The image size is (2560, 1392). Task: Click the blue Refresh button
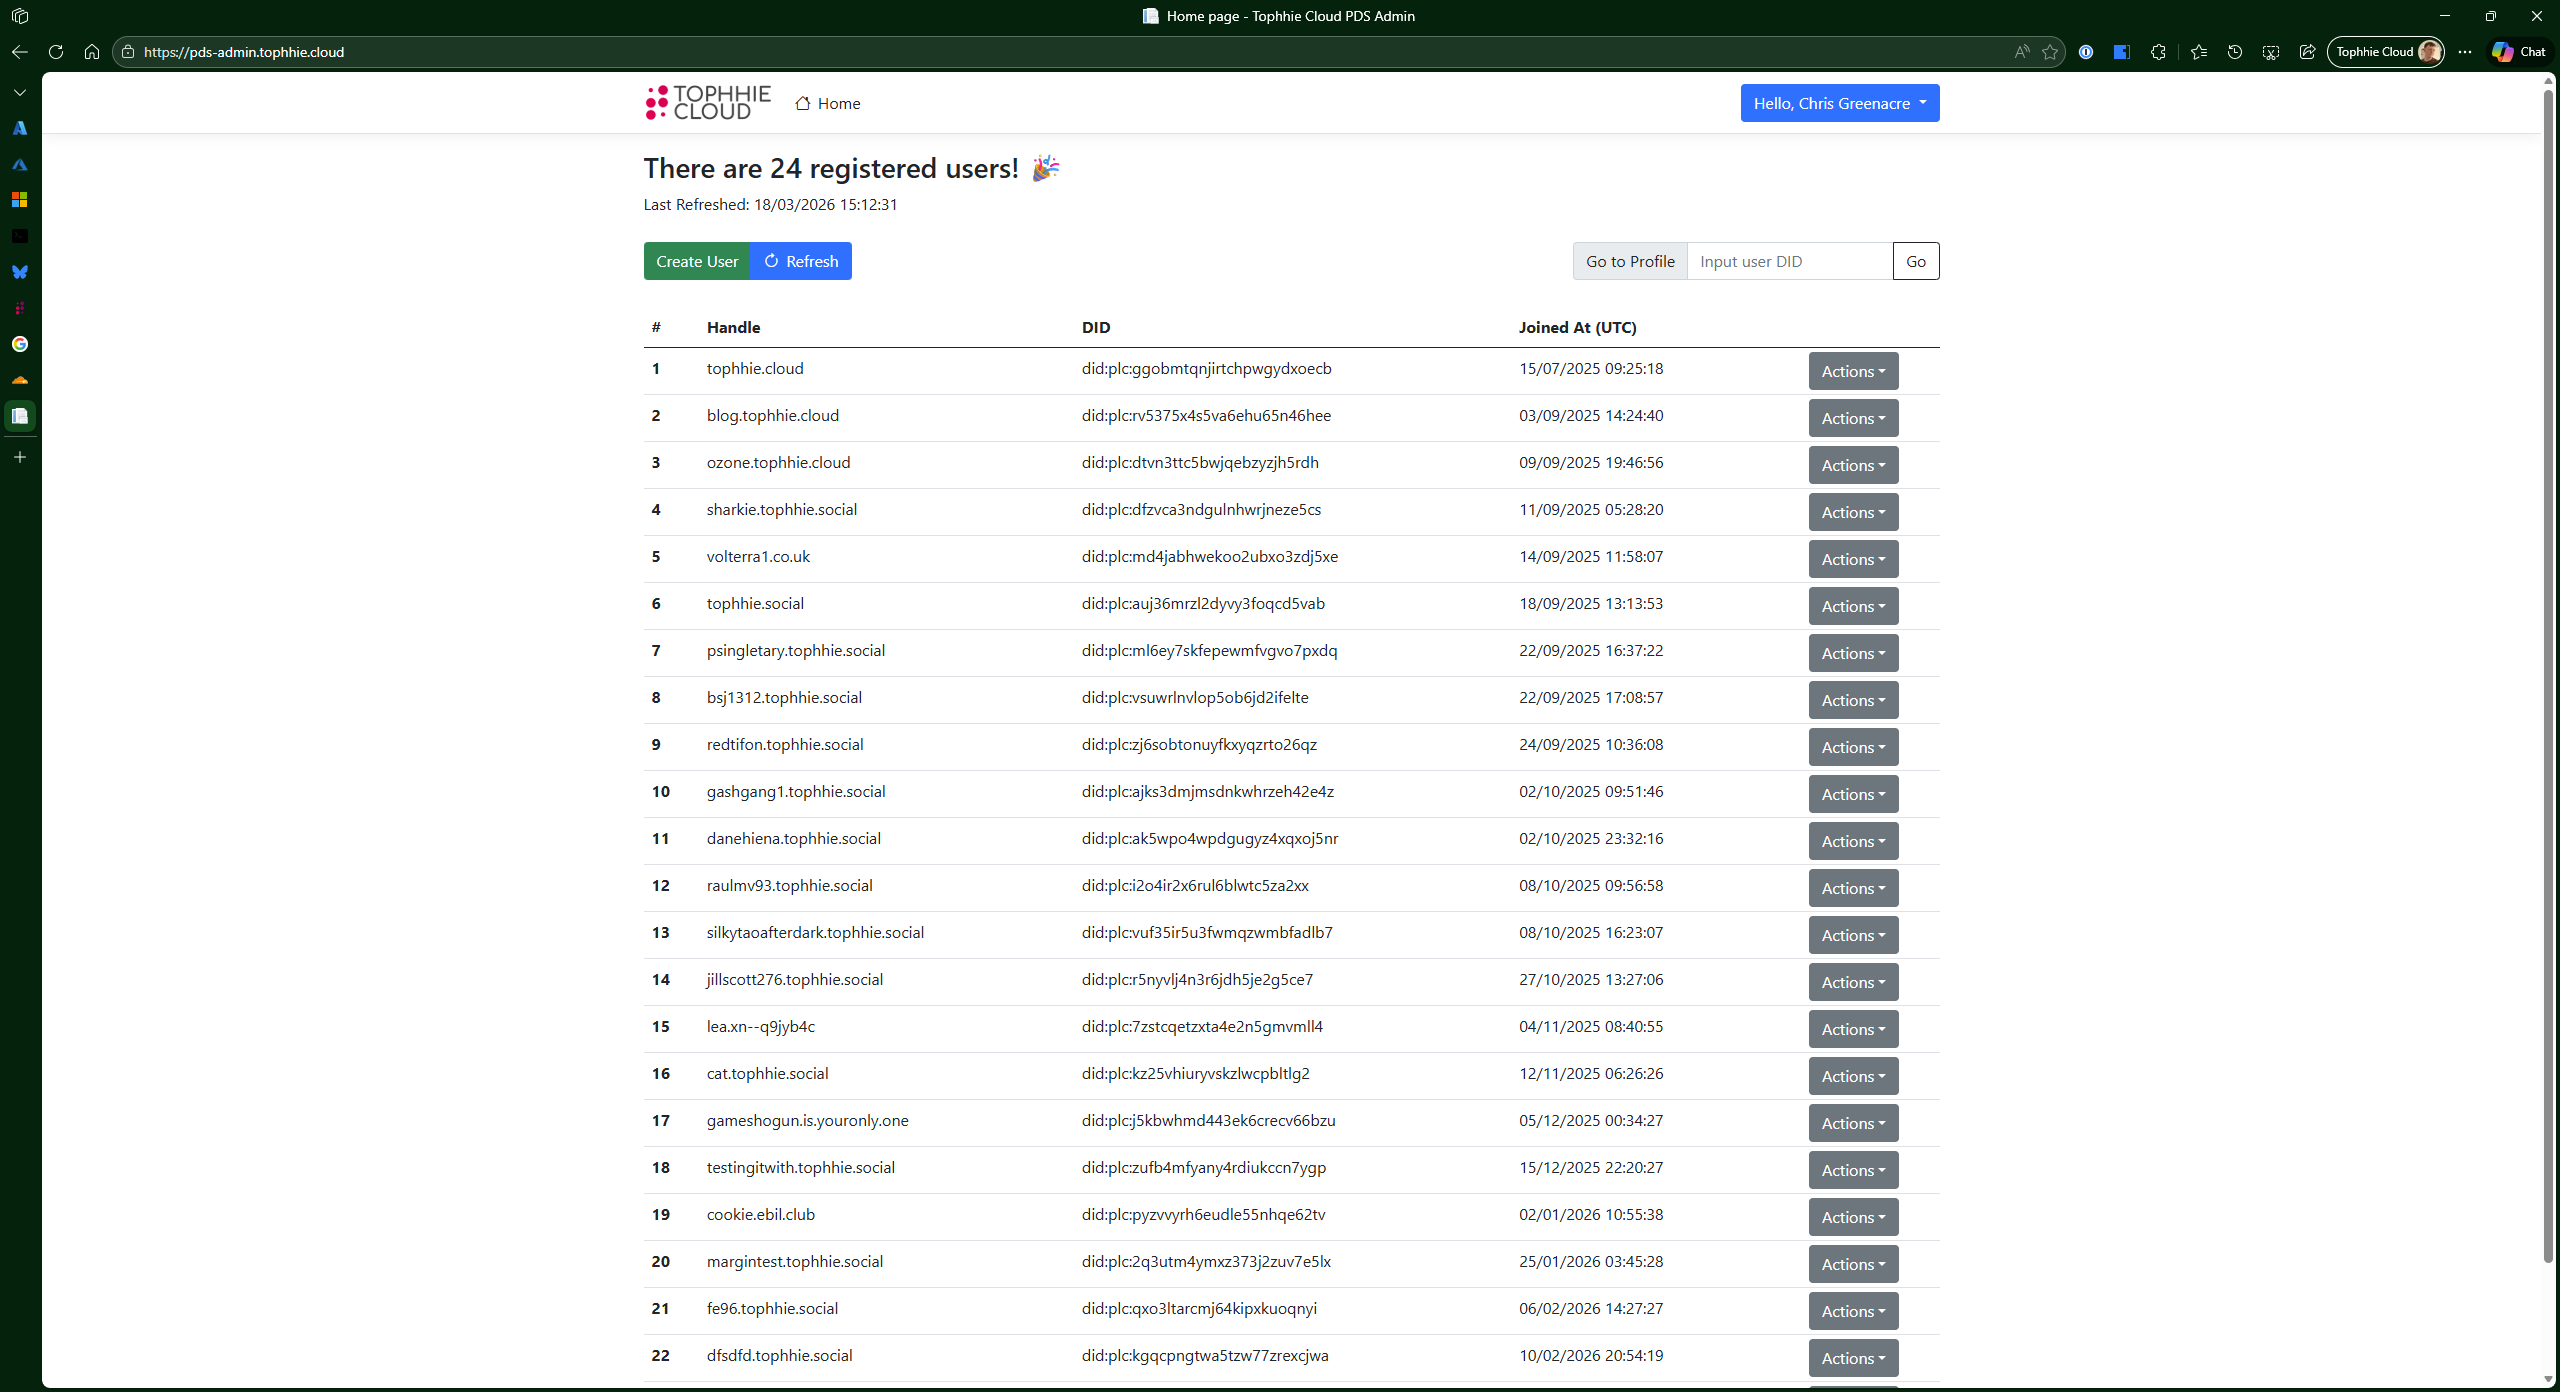[x=801, y=261]
